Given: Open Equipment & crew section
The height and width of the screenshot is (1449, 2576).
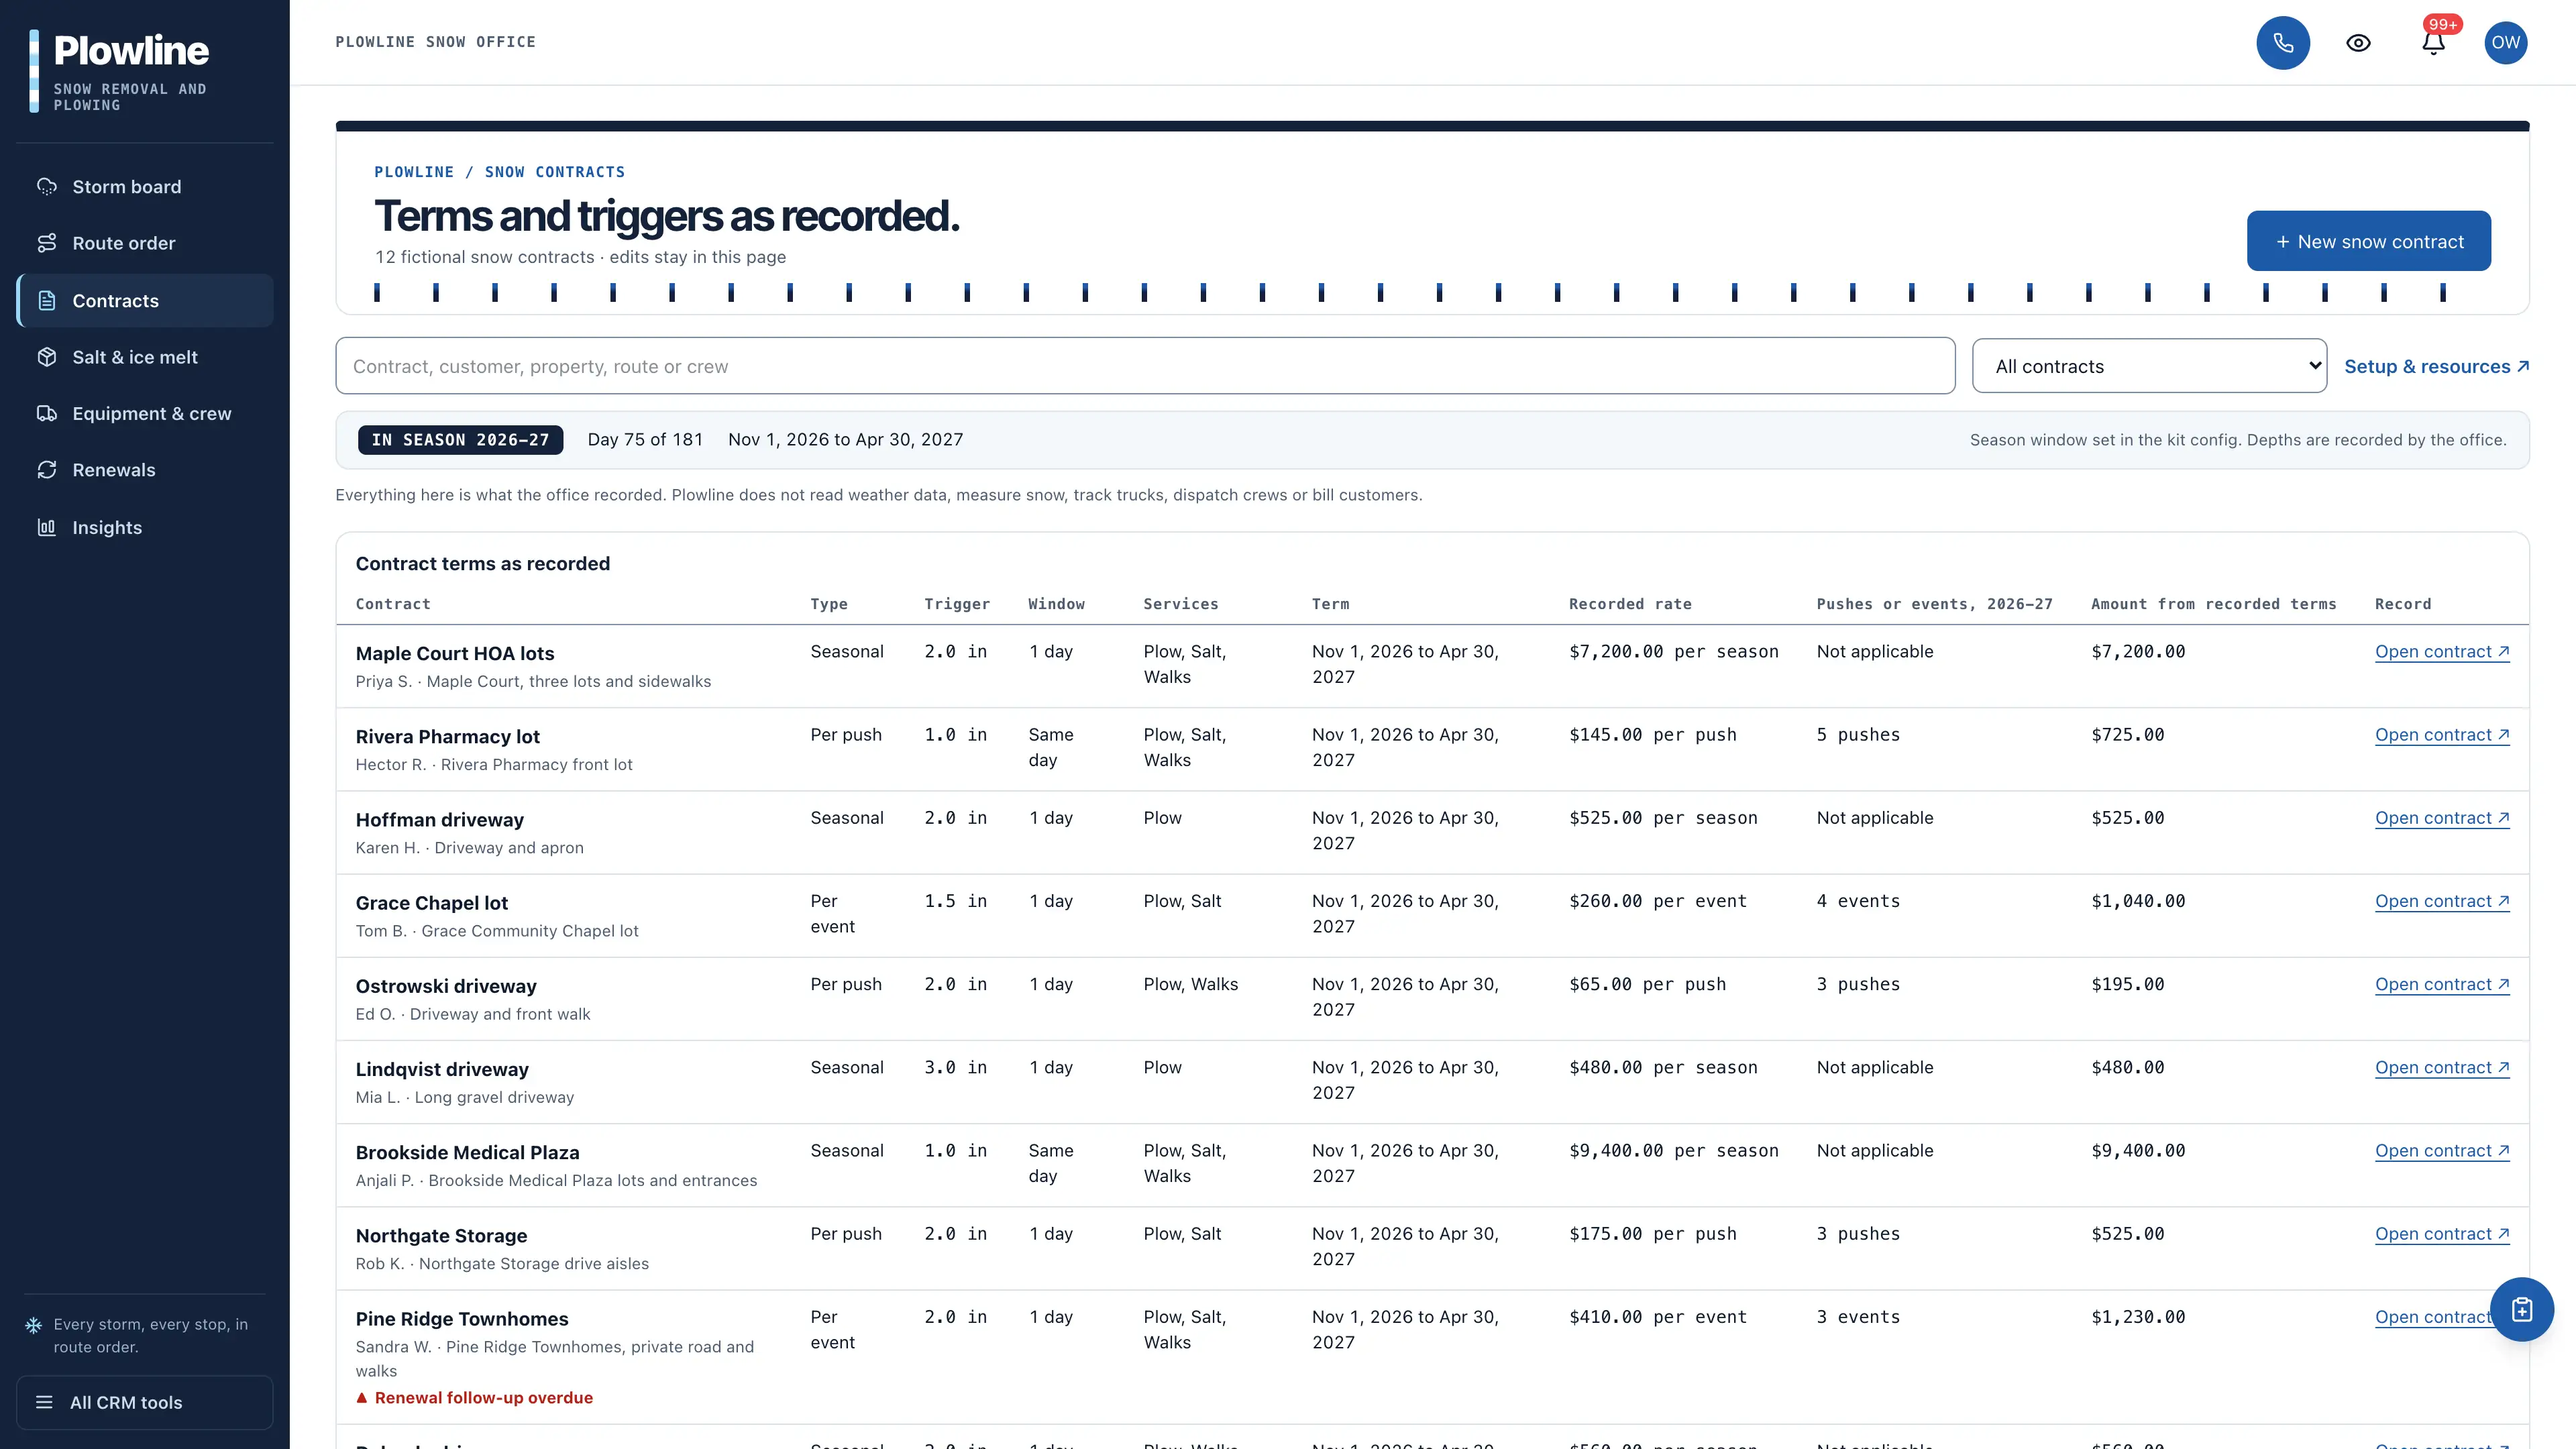Looking at the screenshot, I should click(145, 414).
